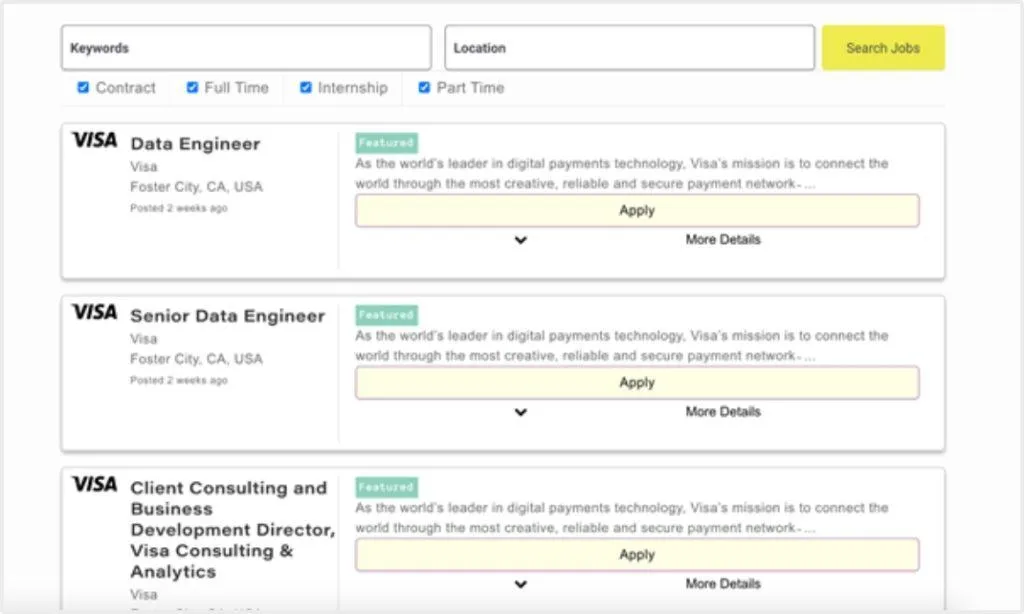Click the Featured badge on Data Engineer card
Image resolution: width=1024 pixels, height=614 pixels.
pos(387,142)
